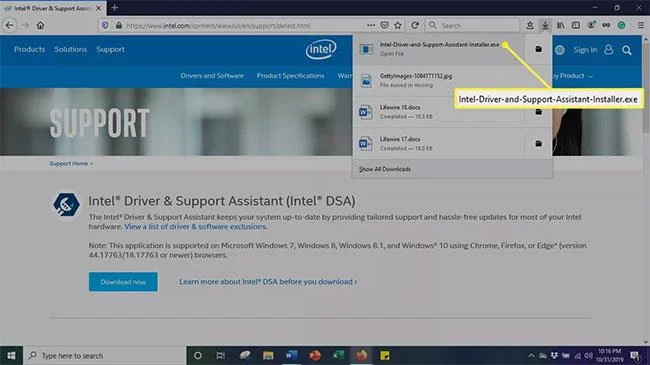Screen dimensions: 650x365
Task: Show hidden system tray icons
Action: pyautogui.click(x=531, y=356)
